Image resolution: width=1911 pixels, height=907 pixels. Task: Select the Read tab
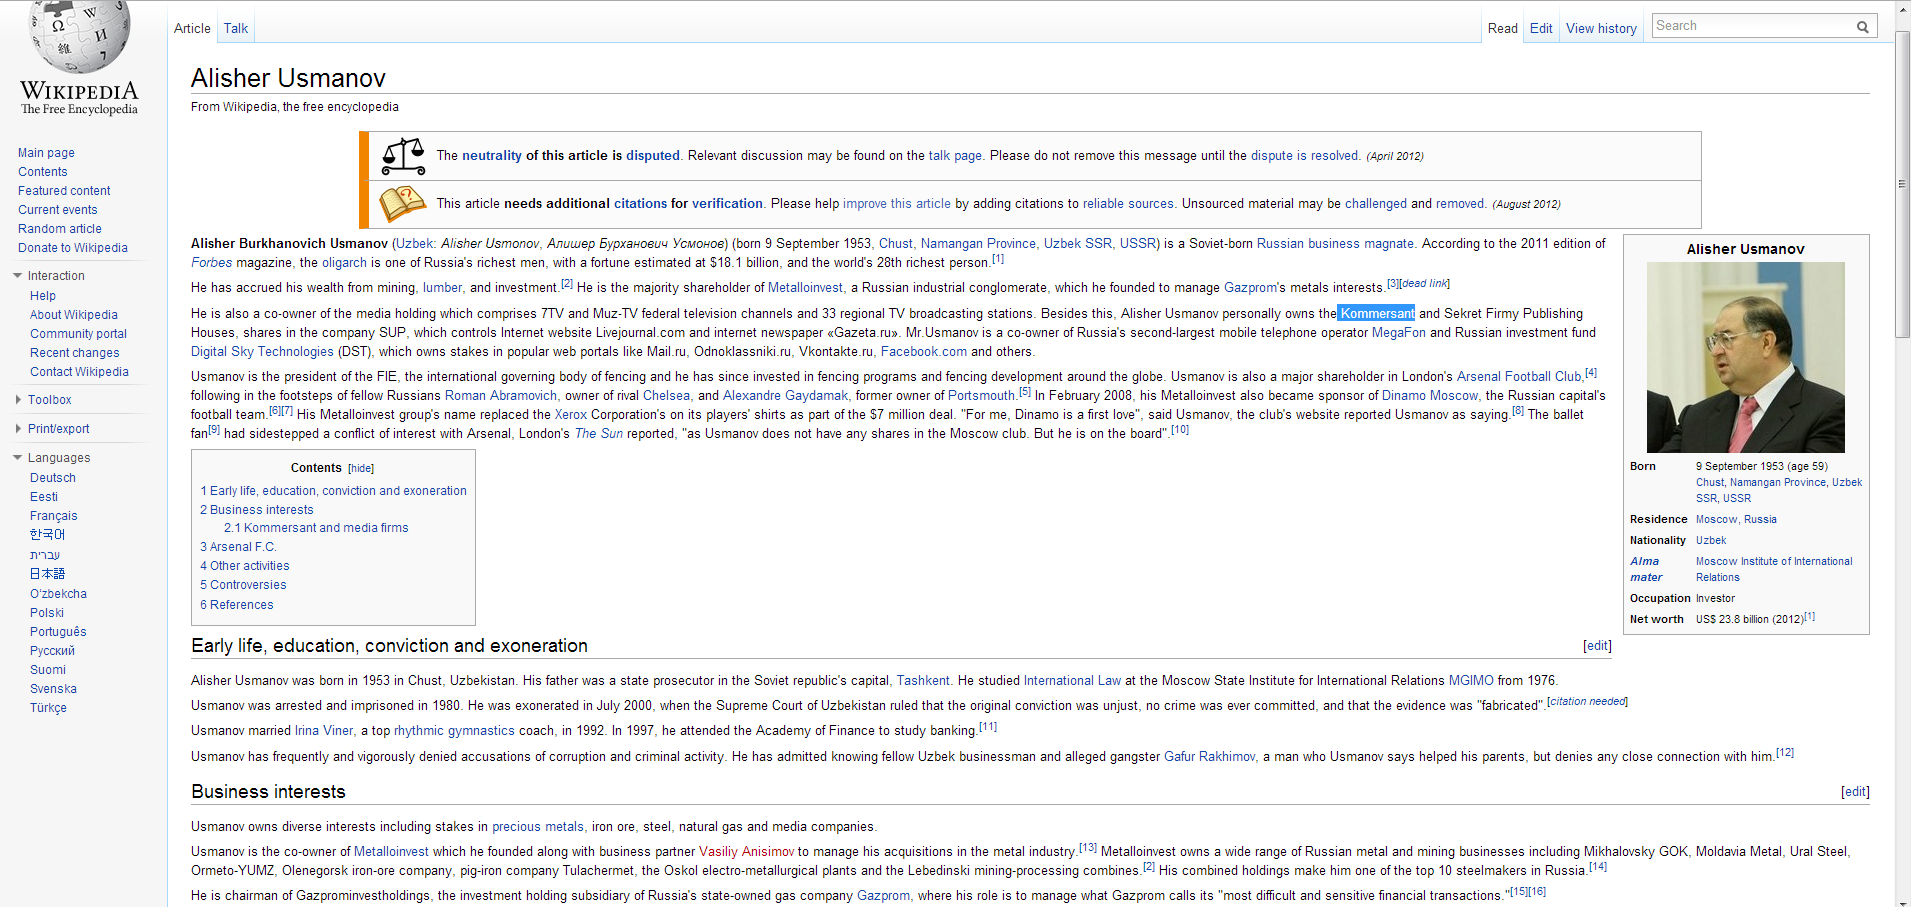tap(1502, 28)
